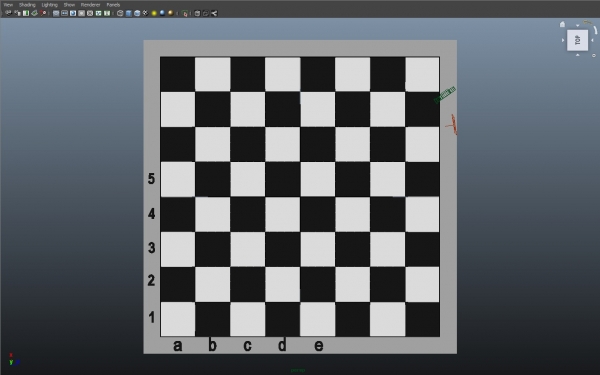
Task: Click the ViewCube arrow above TOP face
Action: pos(577,26)
